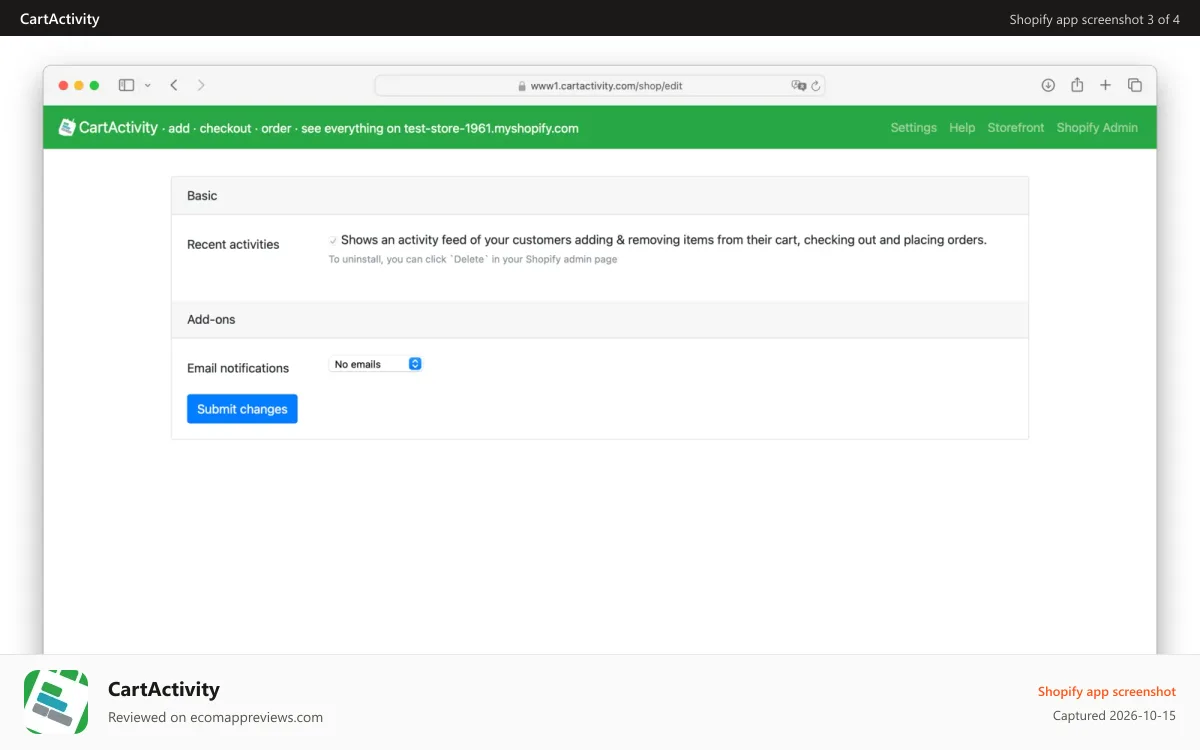Click the 'Reviewed on ecomappreviews.com' text
This screenshot has height=750, width=1200.
(x=215, y=717)
